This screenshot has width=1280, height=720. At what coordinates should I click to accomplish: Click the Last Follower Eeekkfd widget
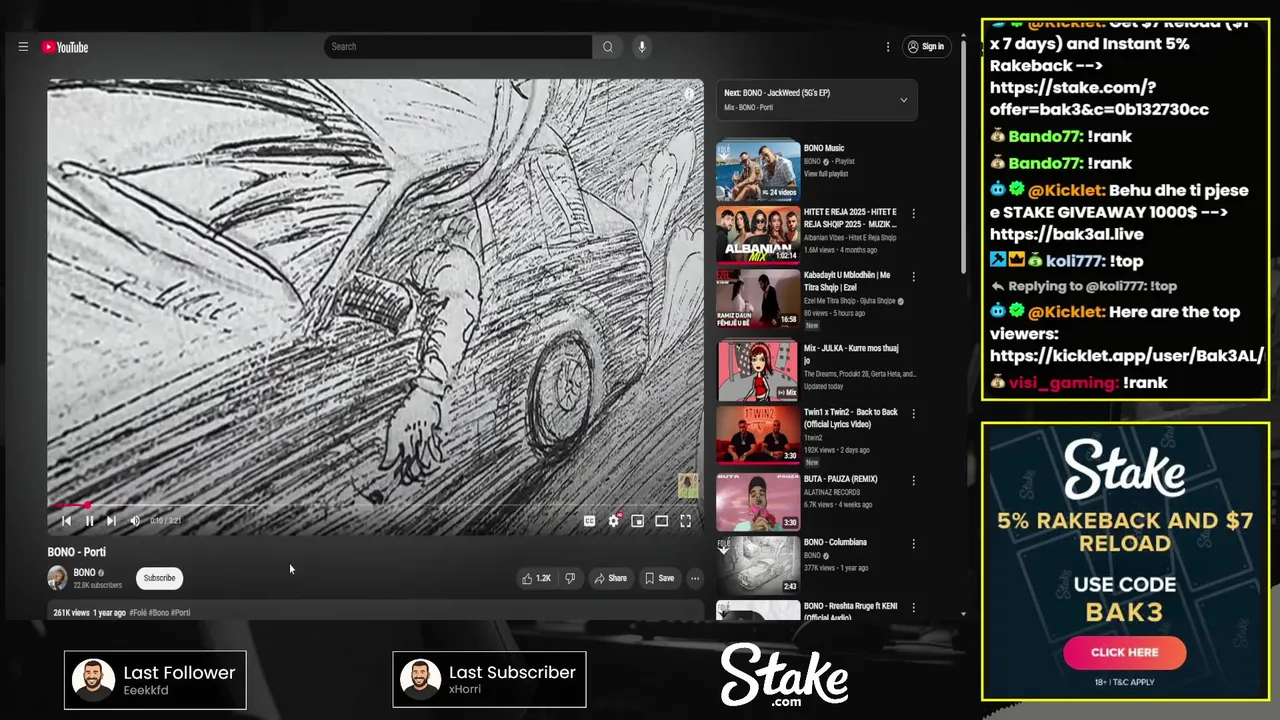(155, 680)
